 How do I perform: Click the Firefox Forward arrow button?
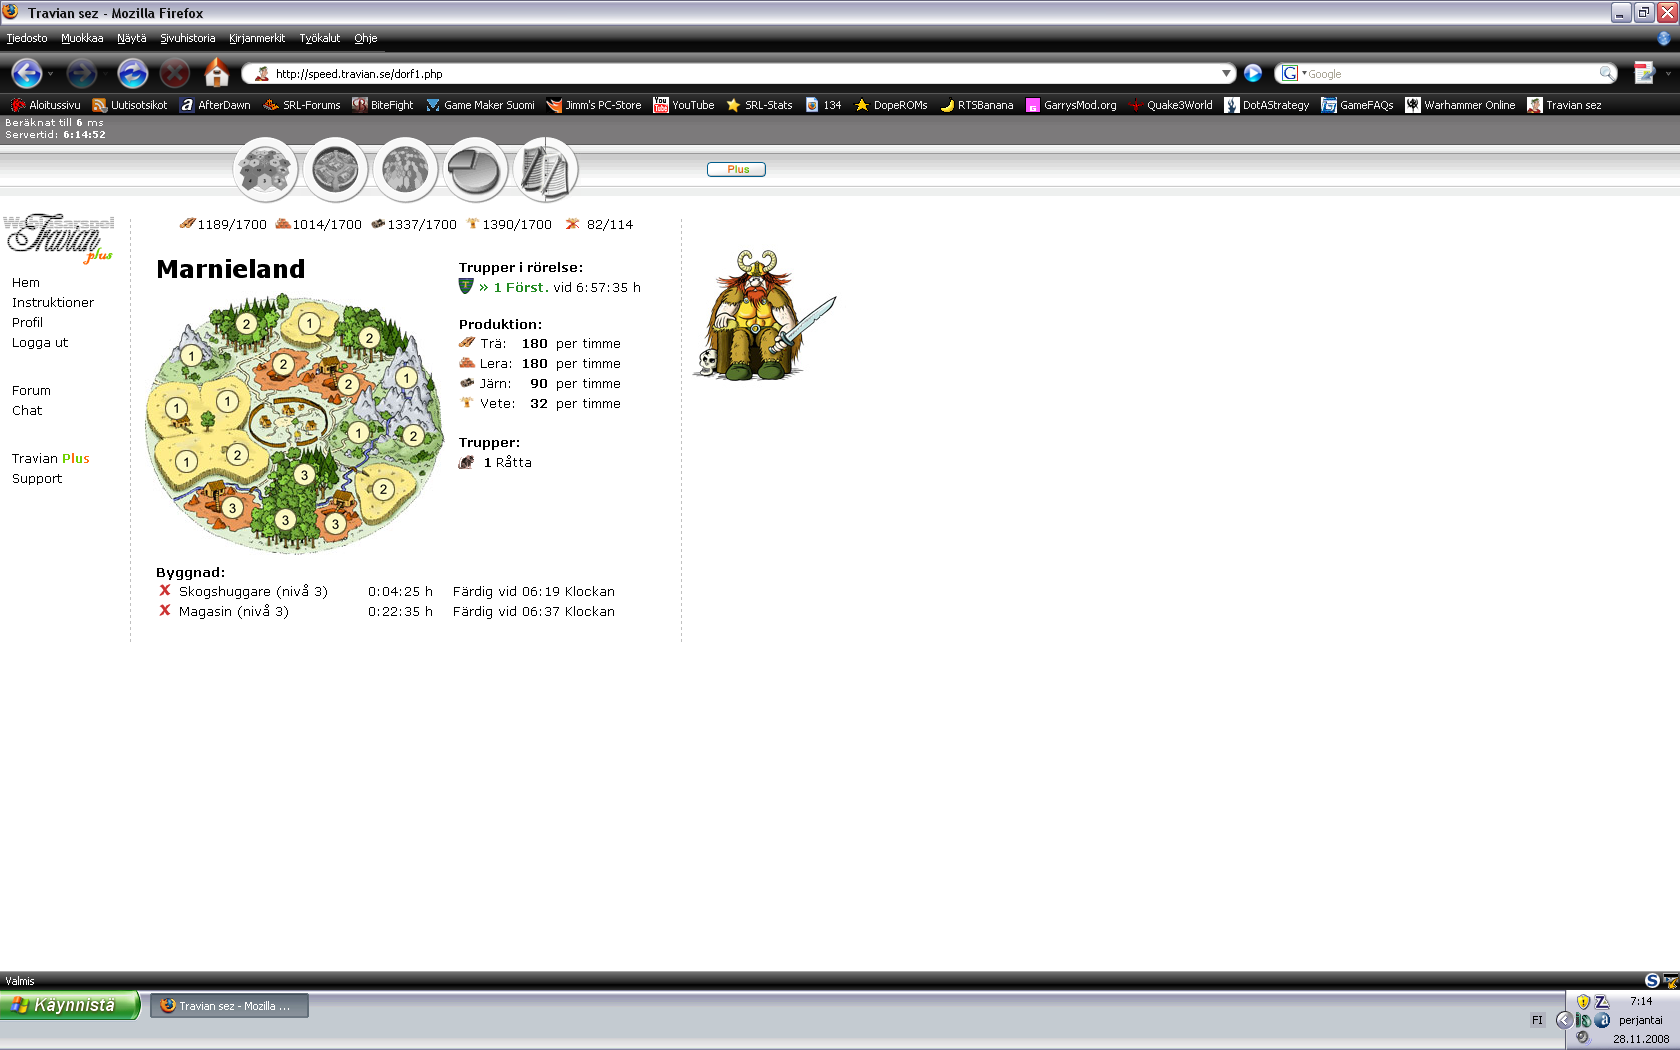point(81,73)
